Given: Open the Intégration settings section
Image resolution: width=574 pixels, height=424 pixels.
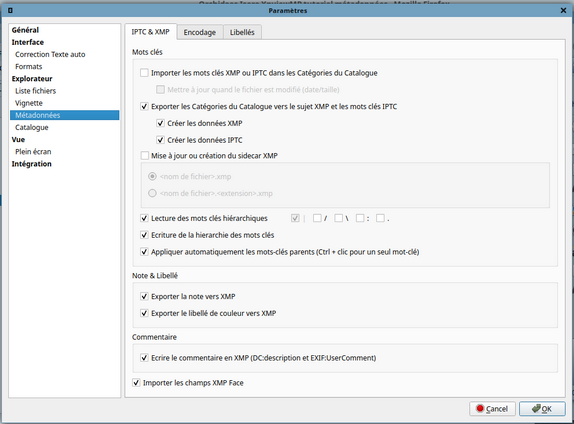Looking at the screenshot, I should (x=31, y=164).
